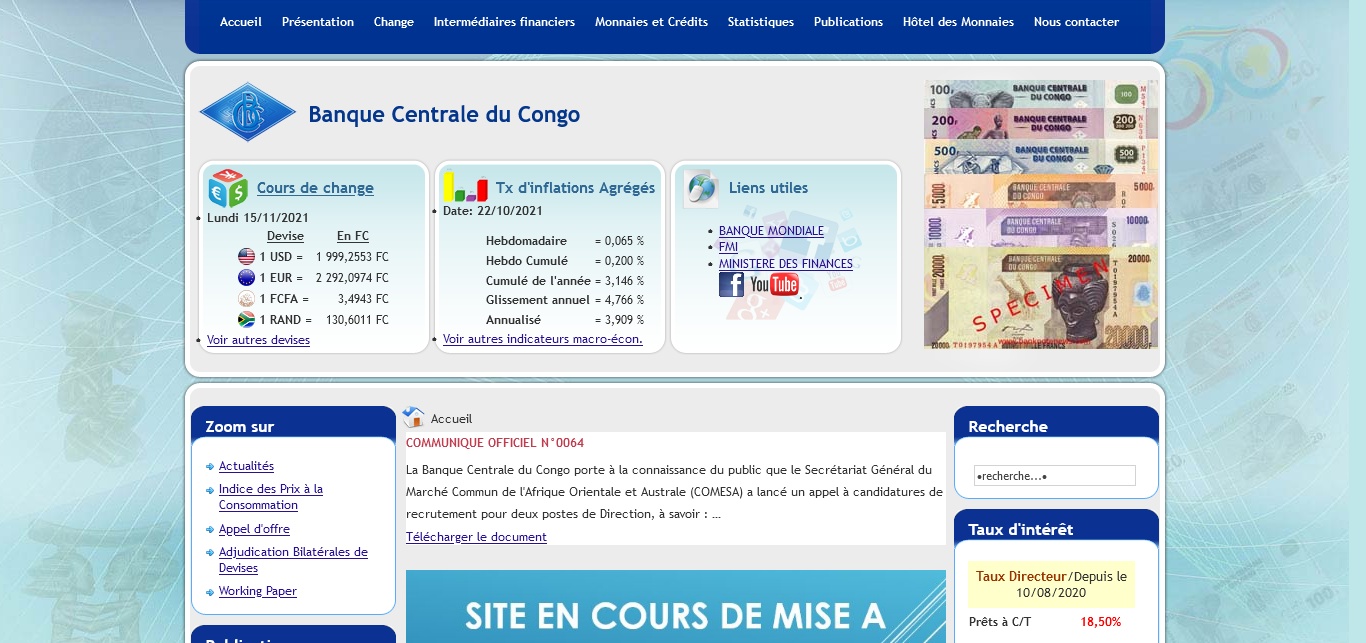Screen dimensions: 1366x643
Task: Click the Cours de change currency cubes icon
Action: 227,188
